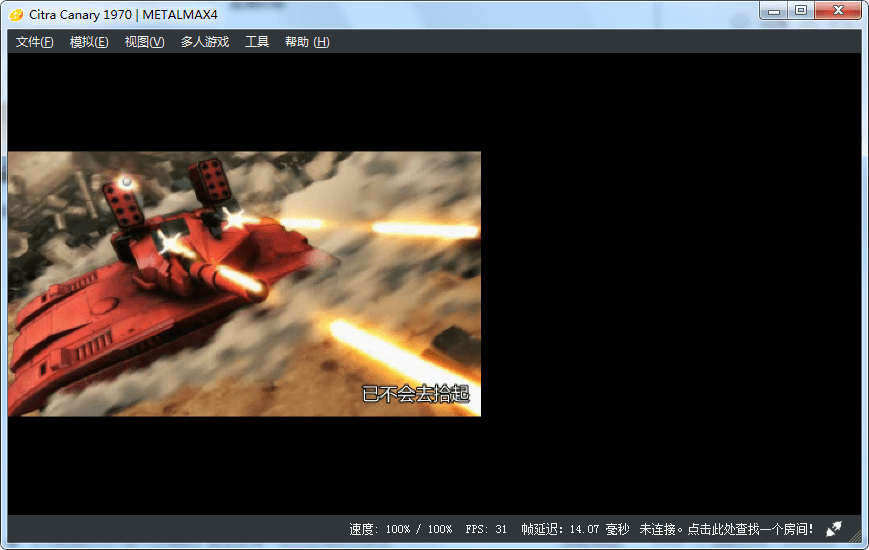The image size is (869, 550).
Task: Open the 模拟(E) menu
Action: tap(89, 42)
